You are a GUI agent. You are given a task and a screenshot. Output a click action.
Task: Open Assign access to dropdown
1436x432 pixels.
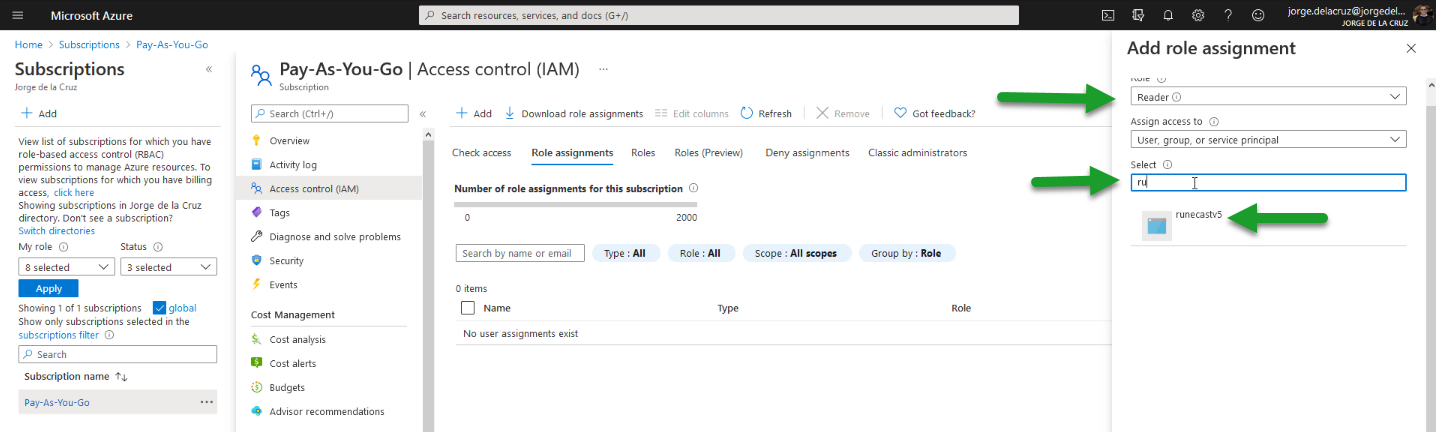coord(1268,140)
